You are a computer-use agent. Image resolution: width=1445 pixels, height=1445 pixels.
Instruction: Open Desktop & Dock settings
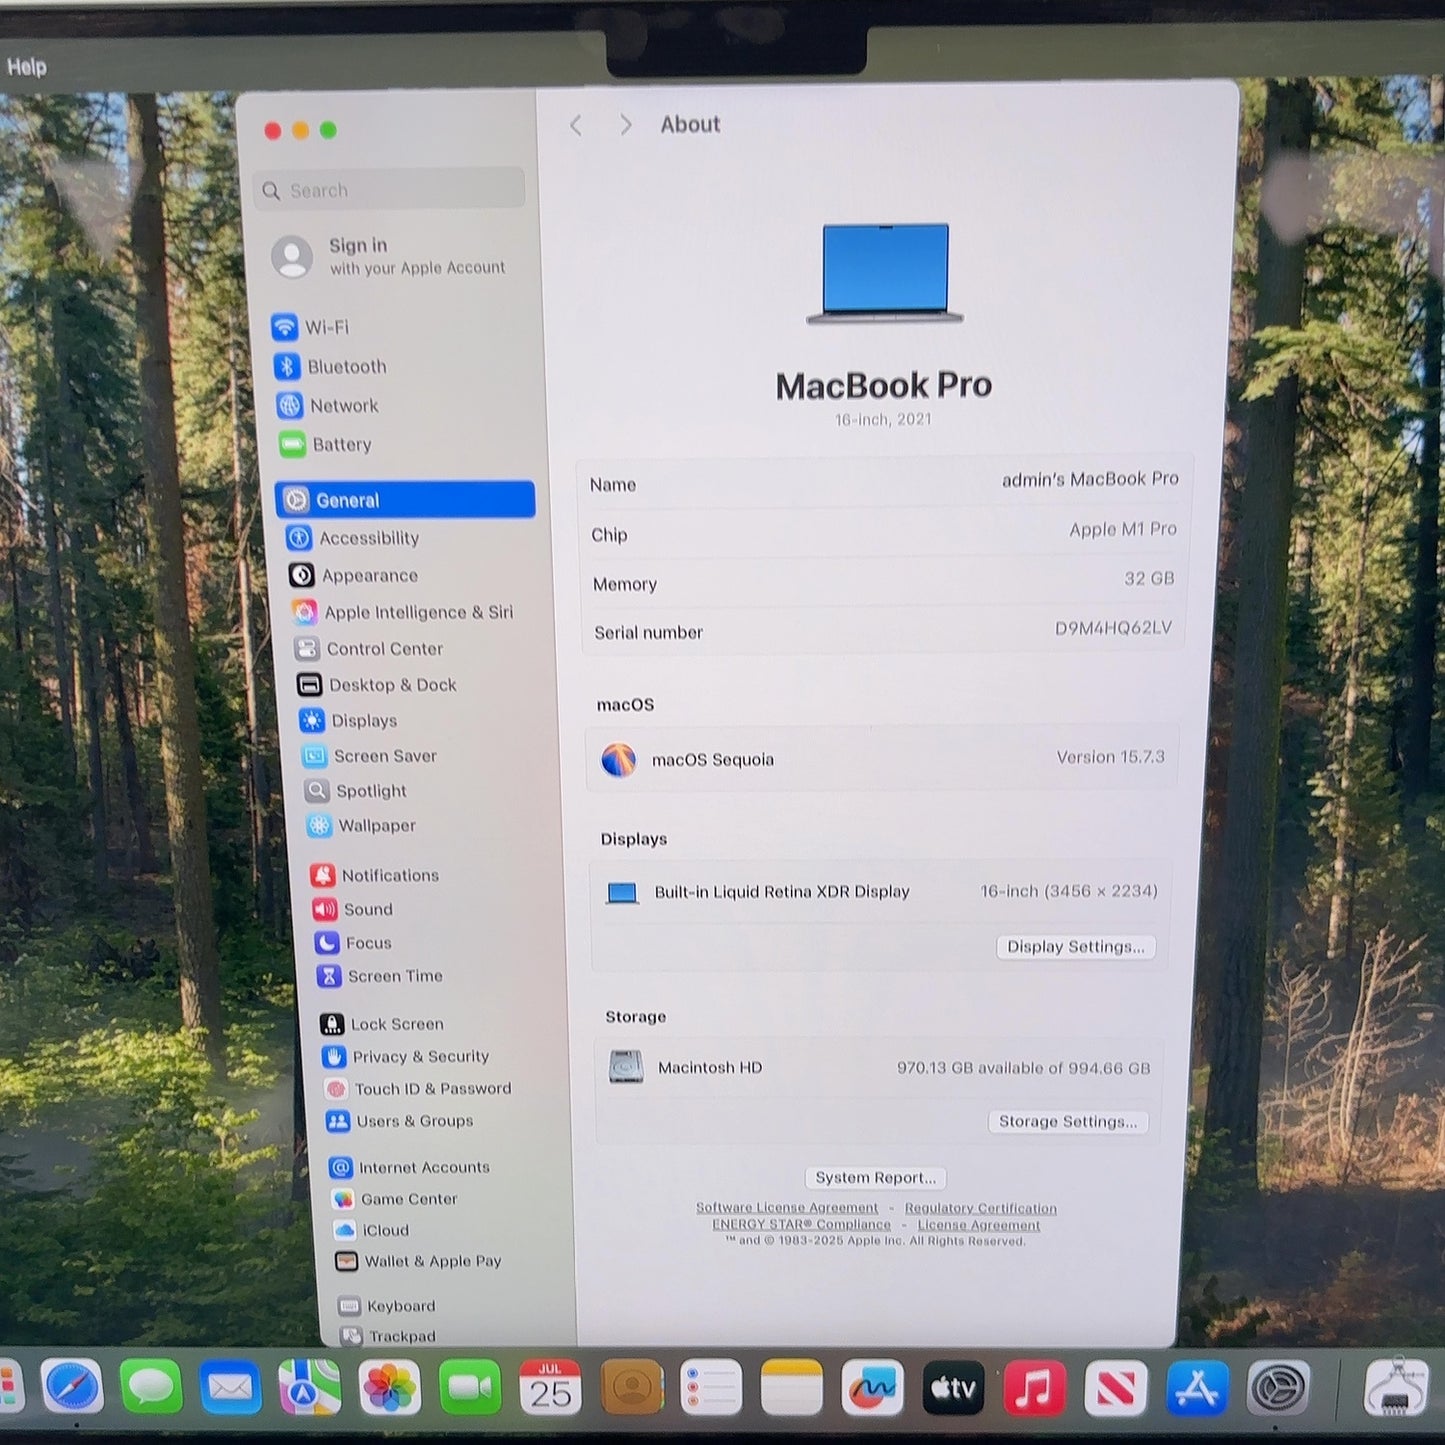coord(377,685)
